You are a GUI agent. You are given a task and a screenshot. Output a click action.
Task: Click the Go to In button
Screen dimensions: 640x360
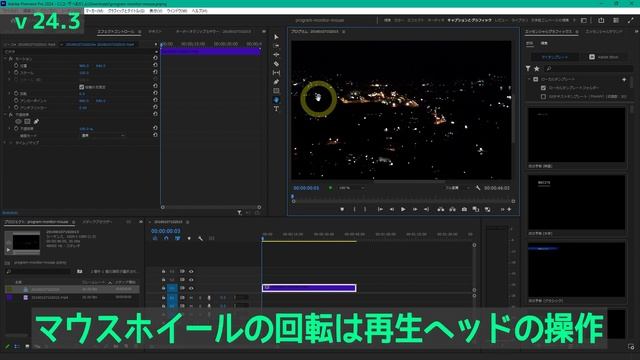click(380, 209)
